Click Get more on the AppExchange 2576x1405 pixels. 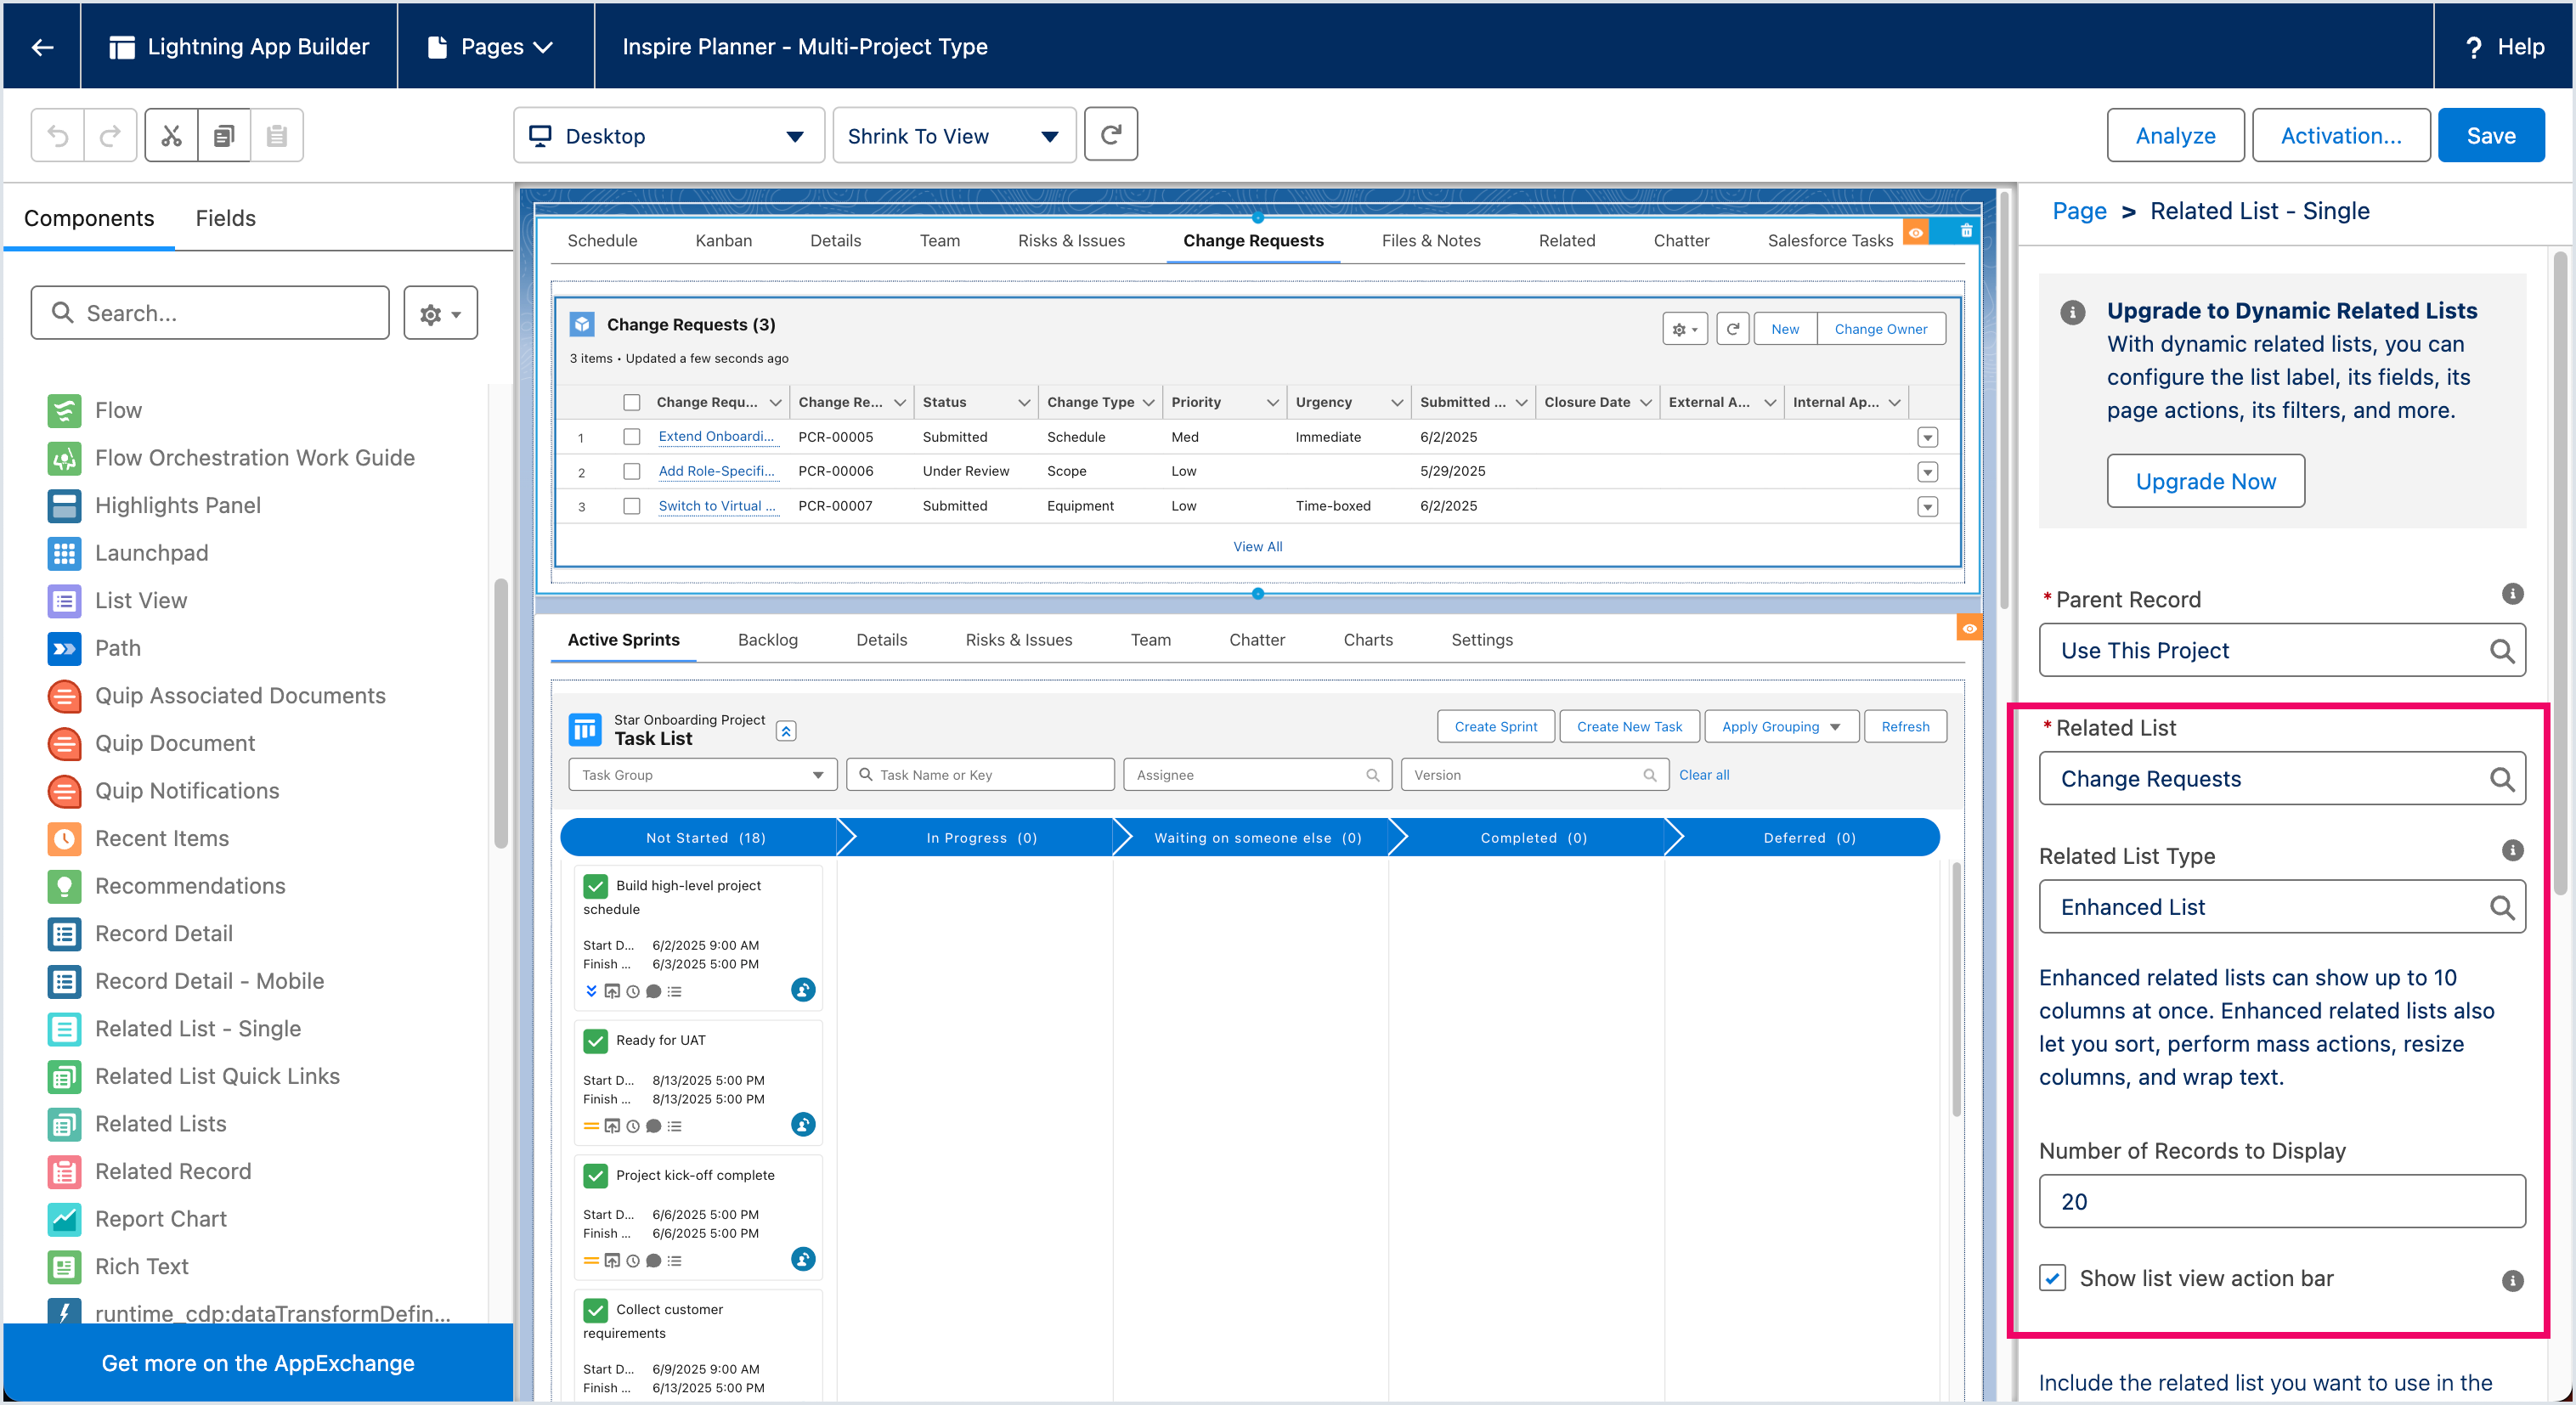[258, 1363]
